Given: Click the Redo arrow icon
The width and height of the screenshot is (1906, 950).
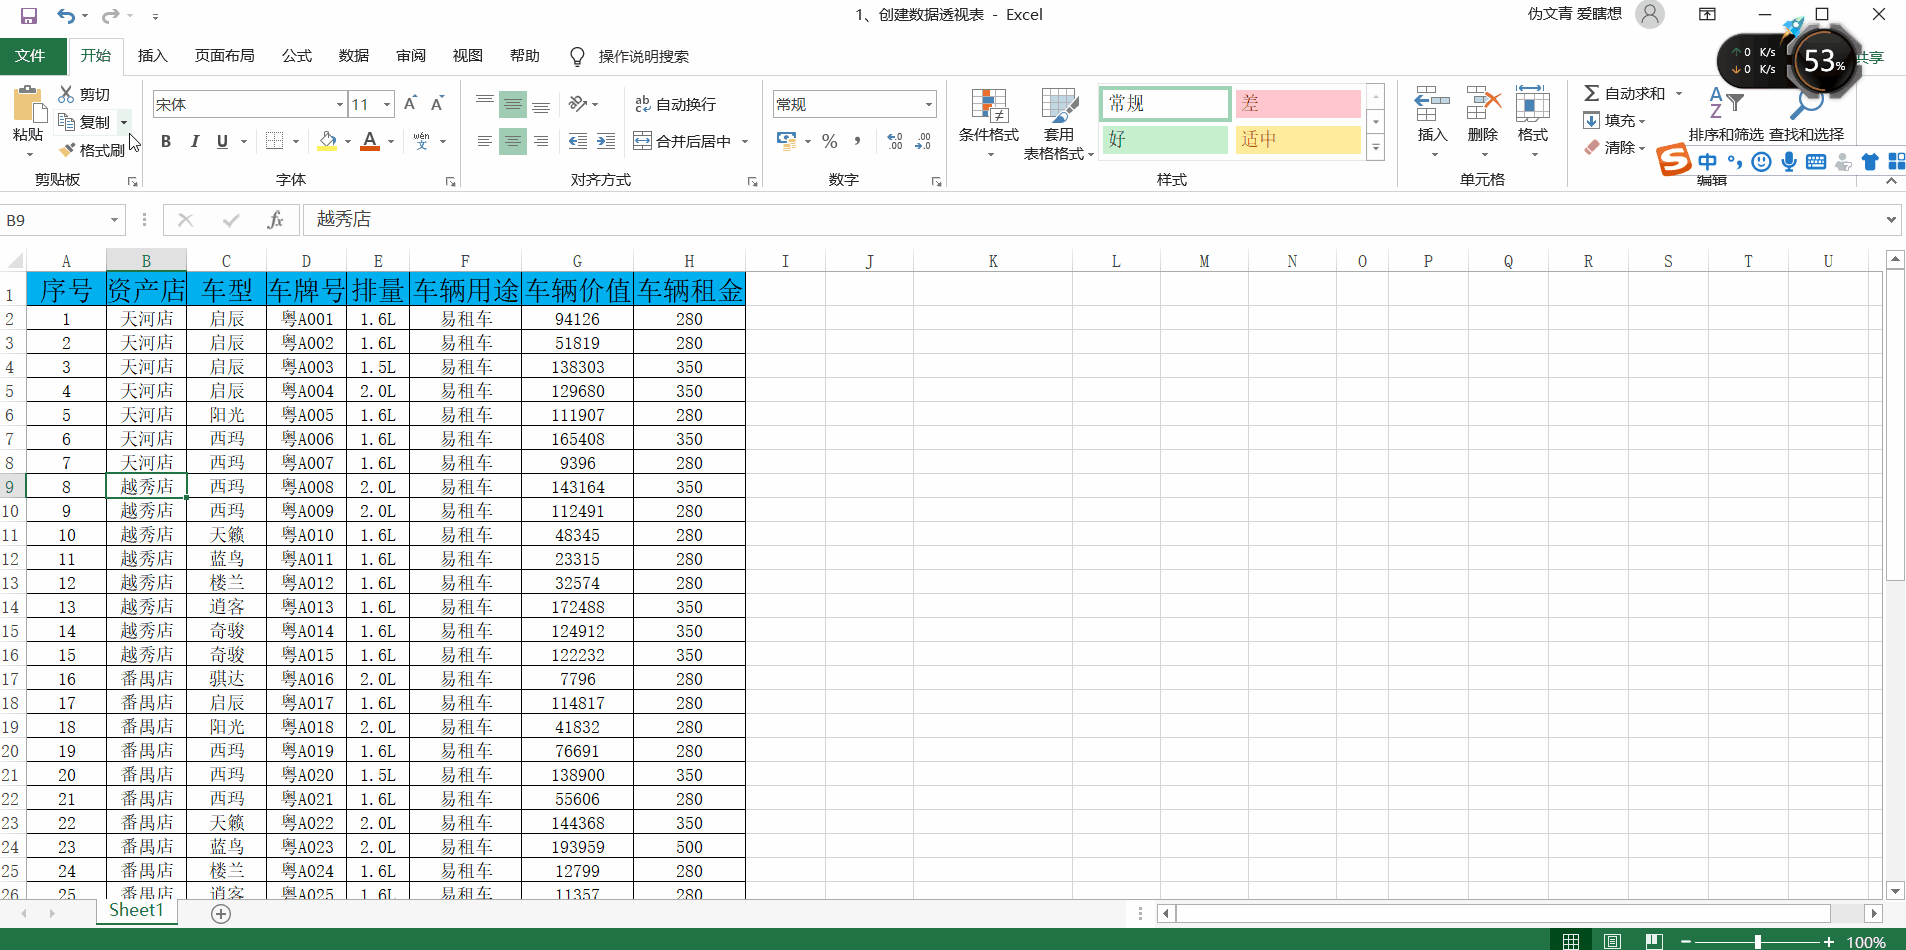Looking at the screenshot, I should pyautogui.click(x=110, y=16).
